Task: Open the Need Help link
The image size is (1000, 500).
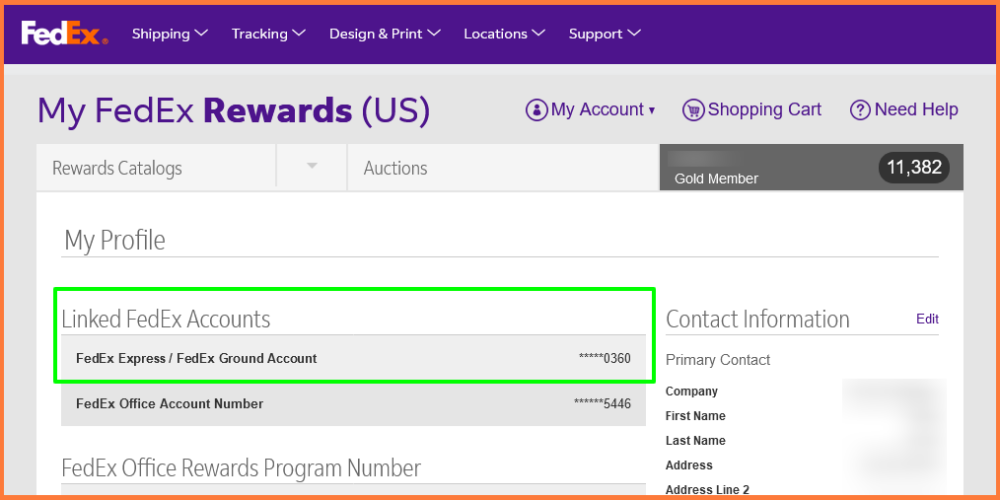Action: (x=916, y=110)
